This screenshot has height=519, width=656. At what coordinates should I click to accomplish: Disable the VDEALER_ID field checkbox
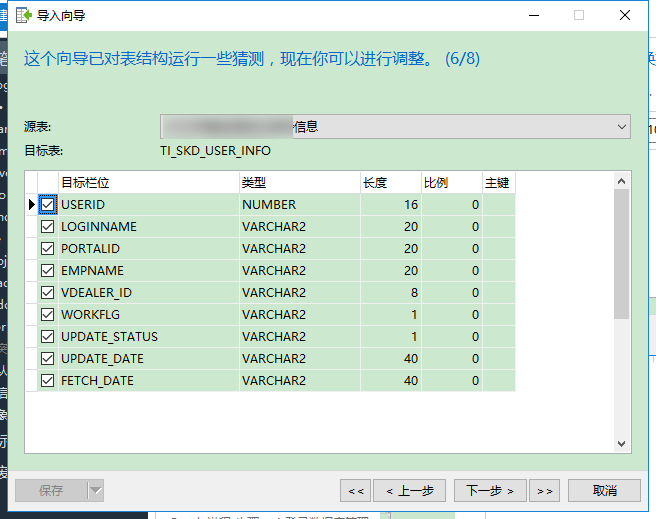tap(47, 292)
